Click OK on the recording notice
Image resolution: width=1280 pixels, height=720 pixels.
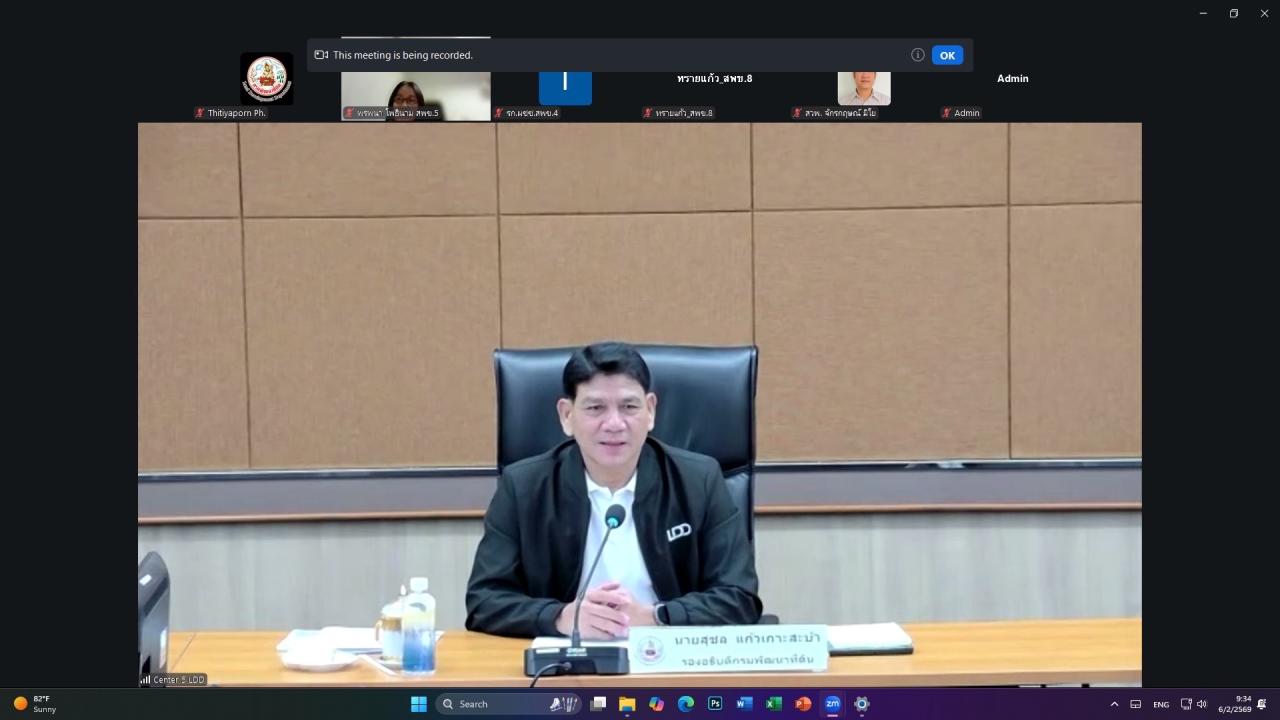[x=947, y=55]
